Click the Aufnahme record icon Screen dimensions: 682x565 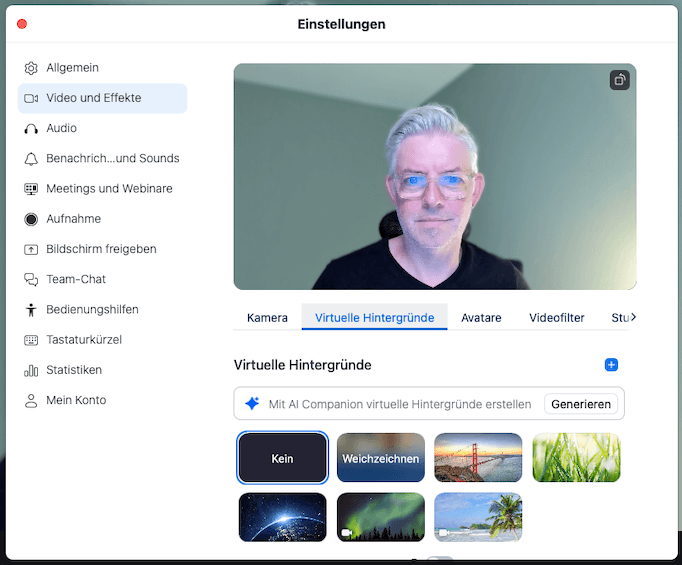31,219
